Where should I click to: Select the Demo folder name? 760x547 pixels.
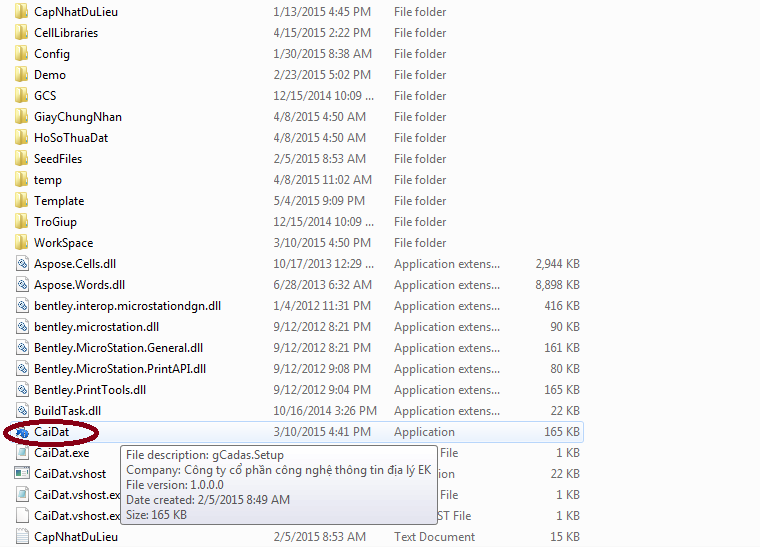coord(50,75)
